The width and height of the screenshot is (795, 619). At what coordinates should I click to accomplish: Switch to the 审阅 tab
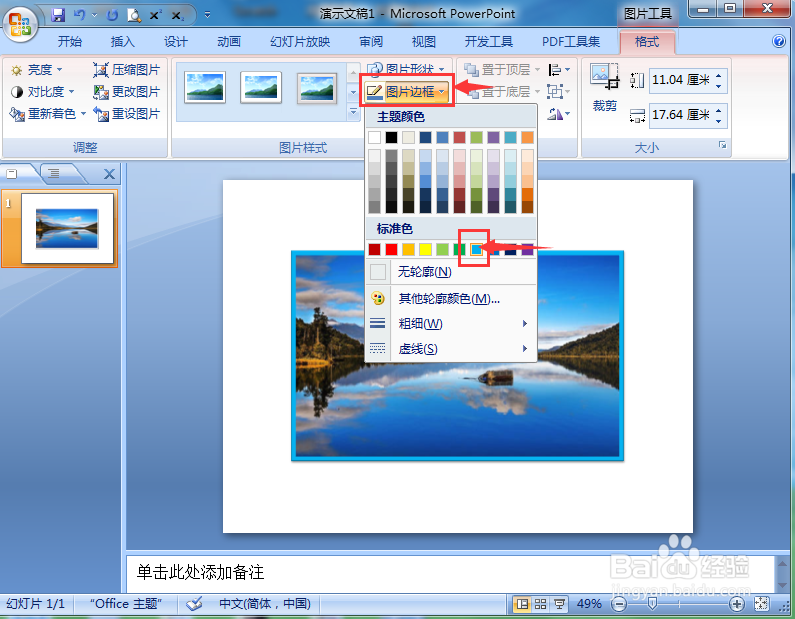click(x=371, y=42)
